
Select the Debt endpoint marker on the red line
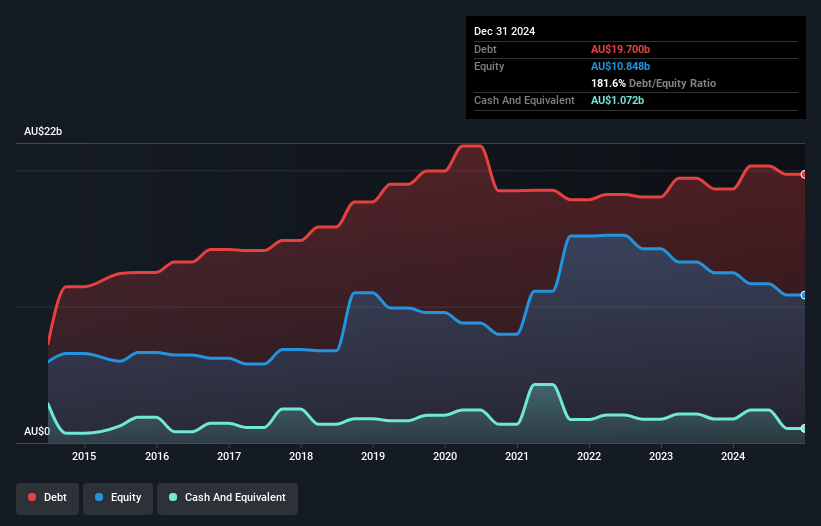[804, 174]
